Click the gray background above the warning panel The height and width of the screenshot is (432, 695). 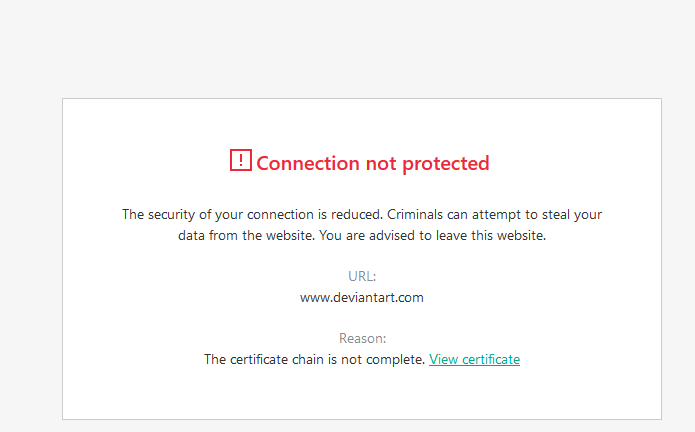(x=347, y=50)
